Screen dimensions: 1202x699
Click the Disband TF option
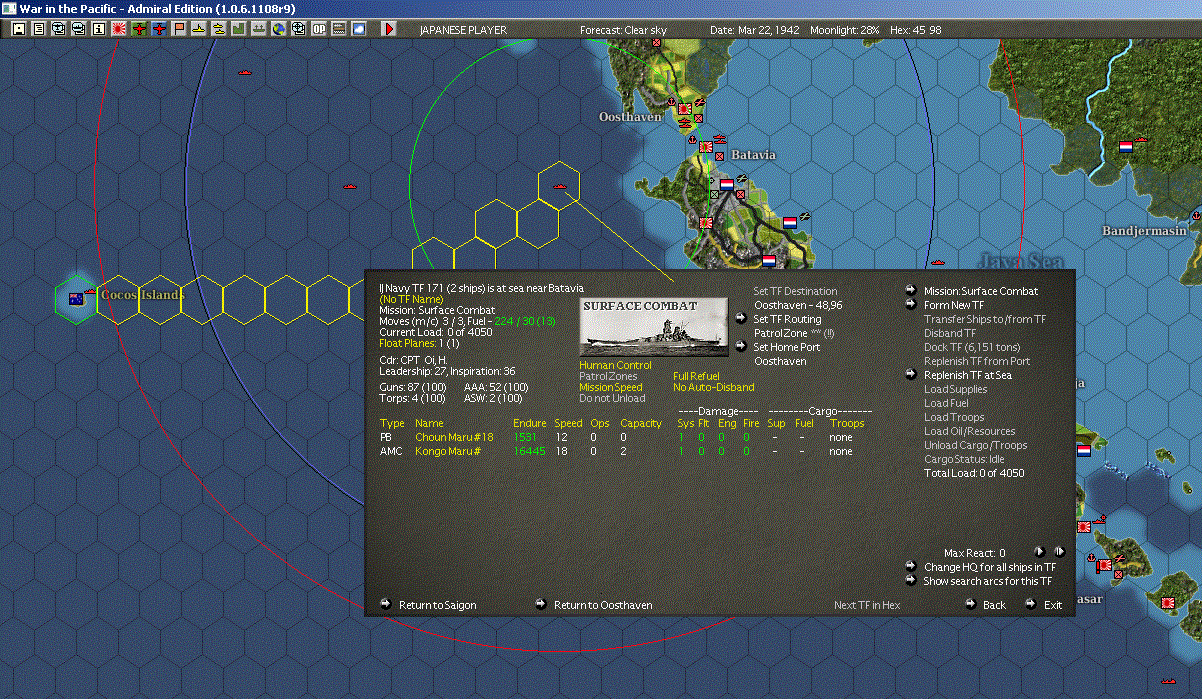950,333
